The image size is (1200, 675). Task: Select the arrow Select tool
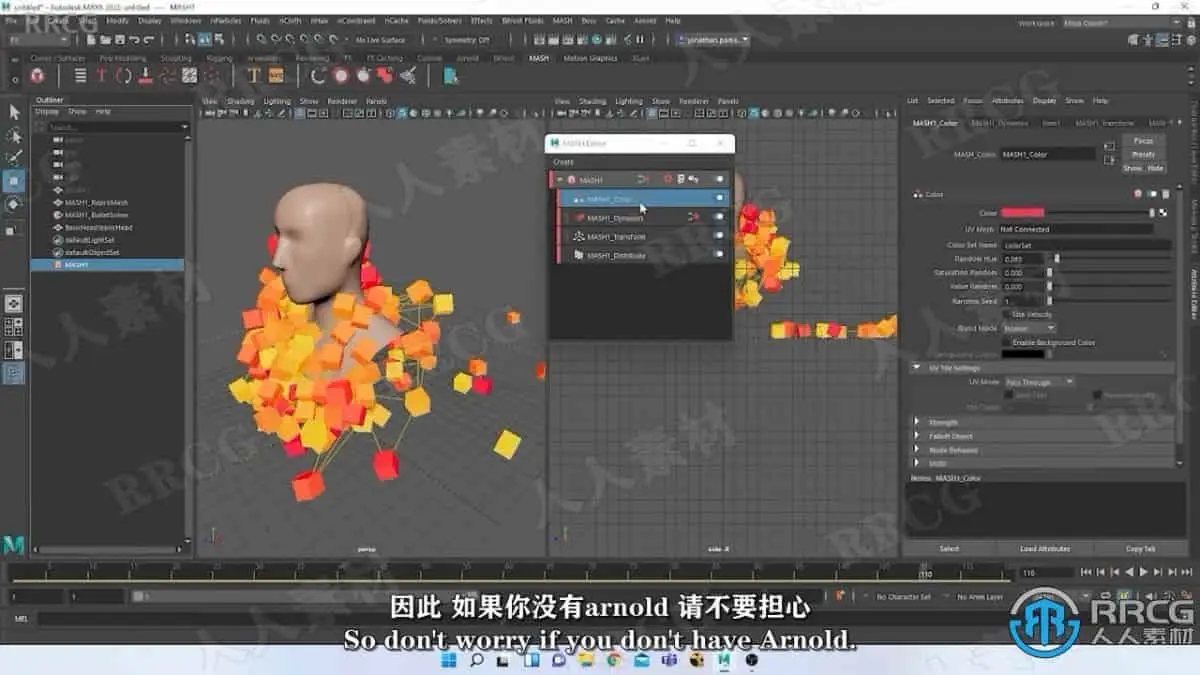[14, 112]
